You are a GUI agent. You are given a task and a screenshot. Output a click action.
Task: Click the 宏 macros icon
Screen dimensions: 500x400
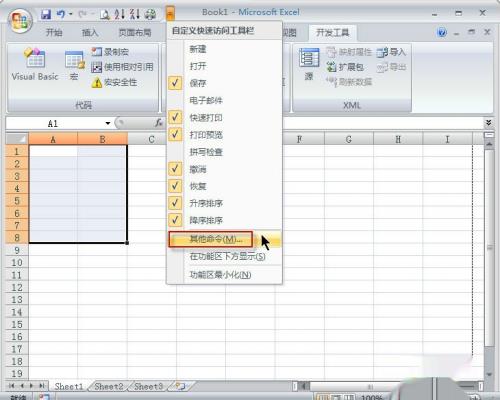(74, 65)
